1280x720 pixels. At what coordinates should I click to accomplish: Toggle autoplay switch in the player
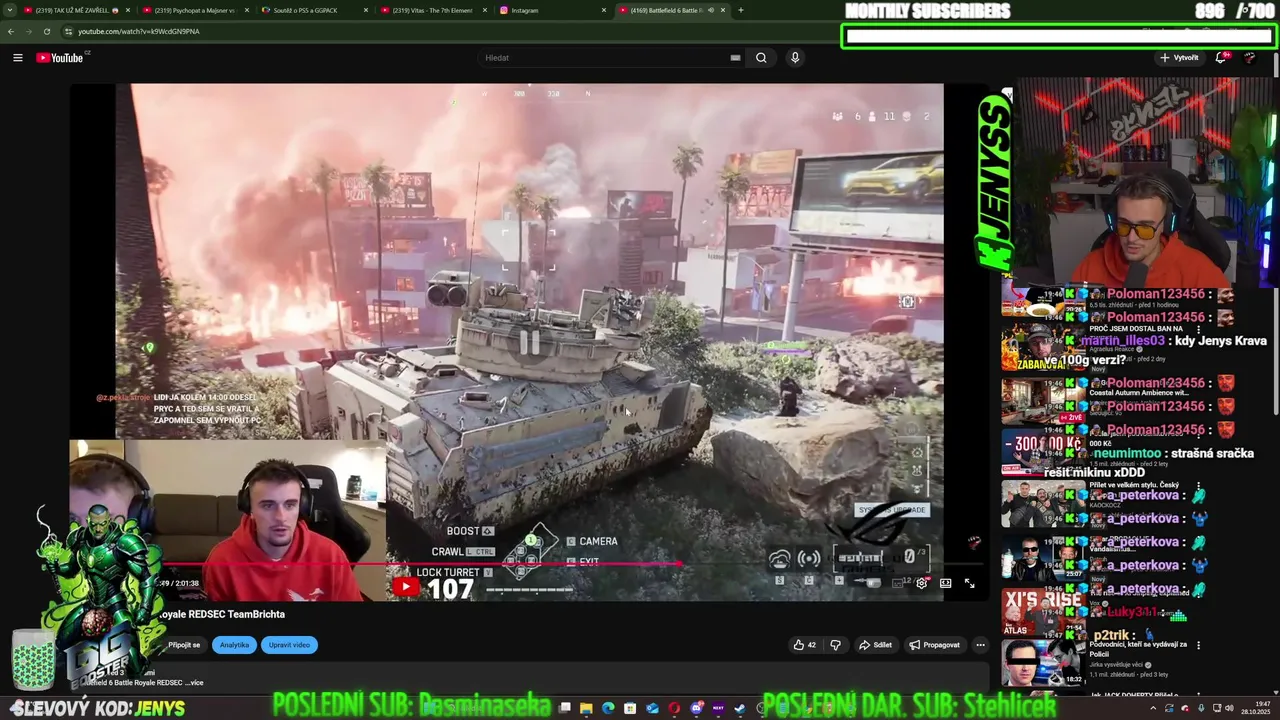click(873, 583)
